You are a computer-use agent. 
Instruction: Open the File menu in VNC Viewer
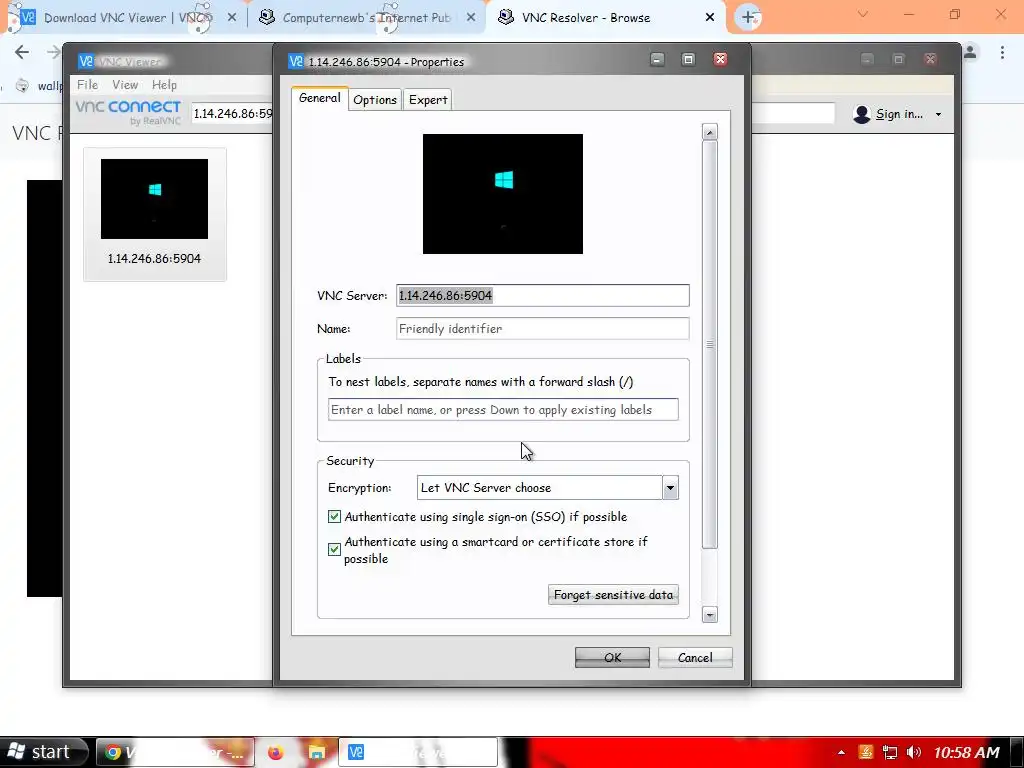pyautogui.click(x=87, y=85)
